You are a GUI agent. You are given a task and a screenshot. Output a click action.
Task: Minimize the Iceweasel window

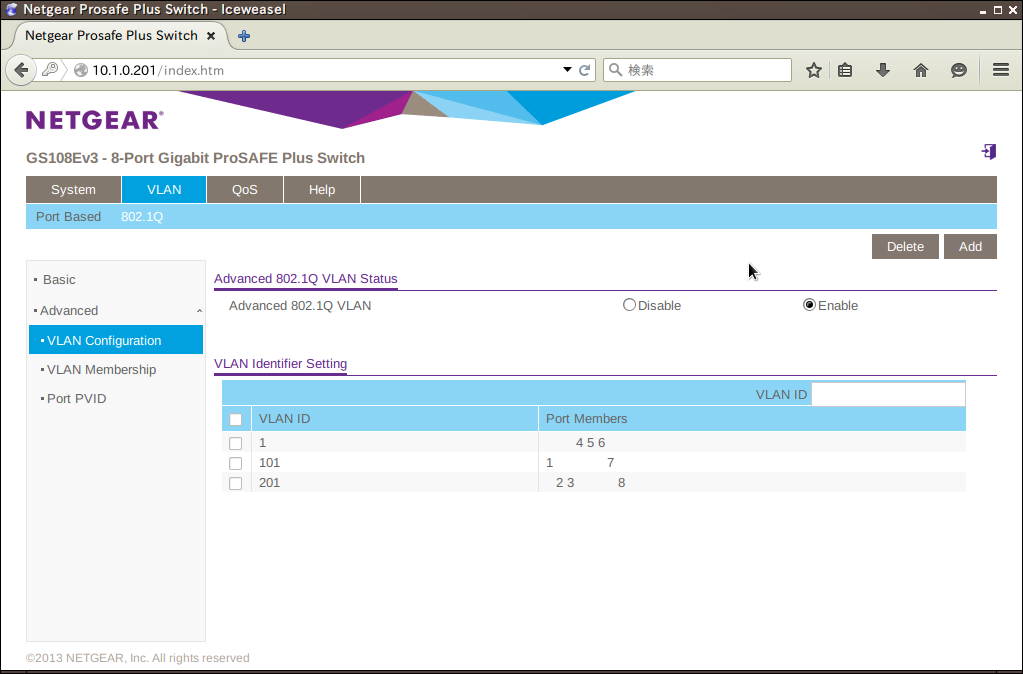click(983, 10)
